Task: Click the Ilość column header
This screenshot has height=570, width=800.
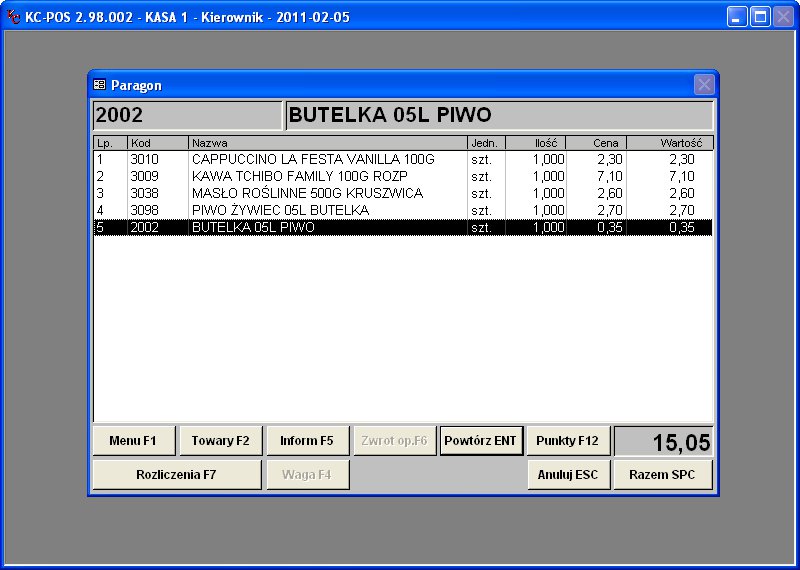Action: (x=535, y=143)
